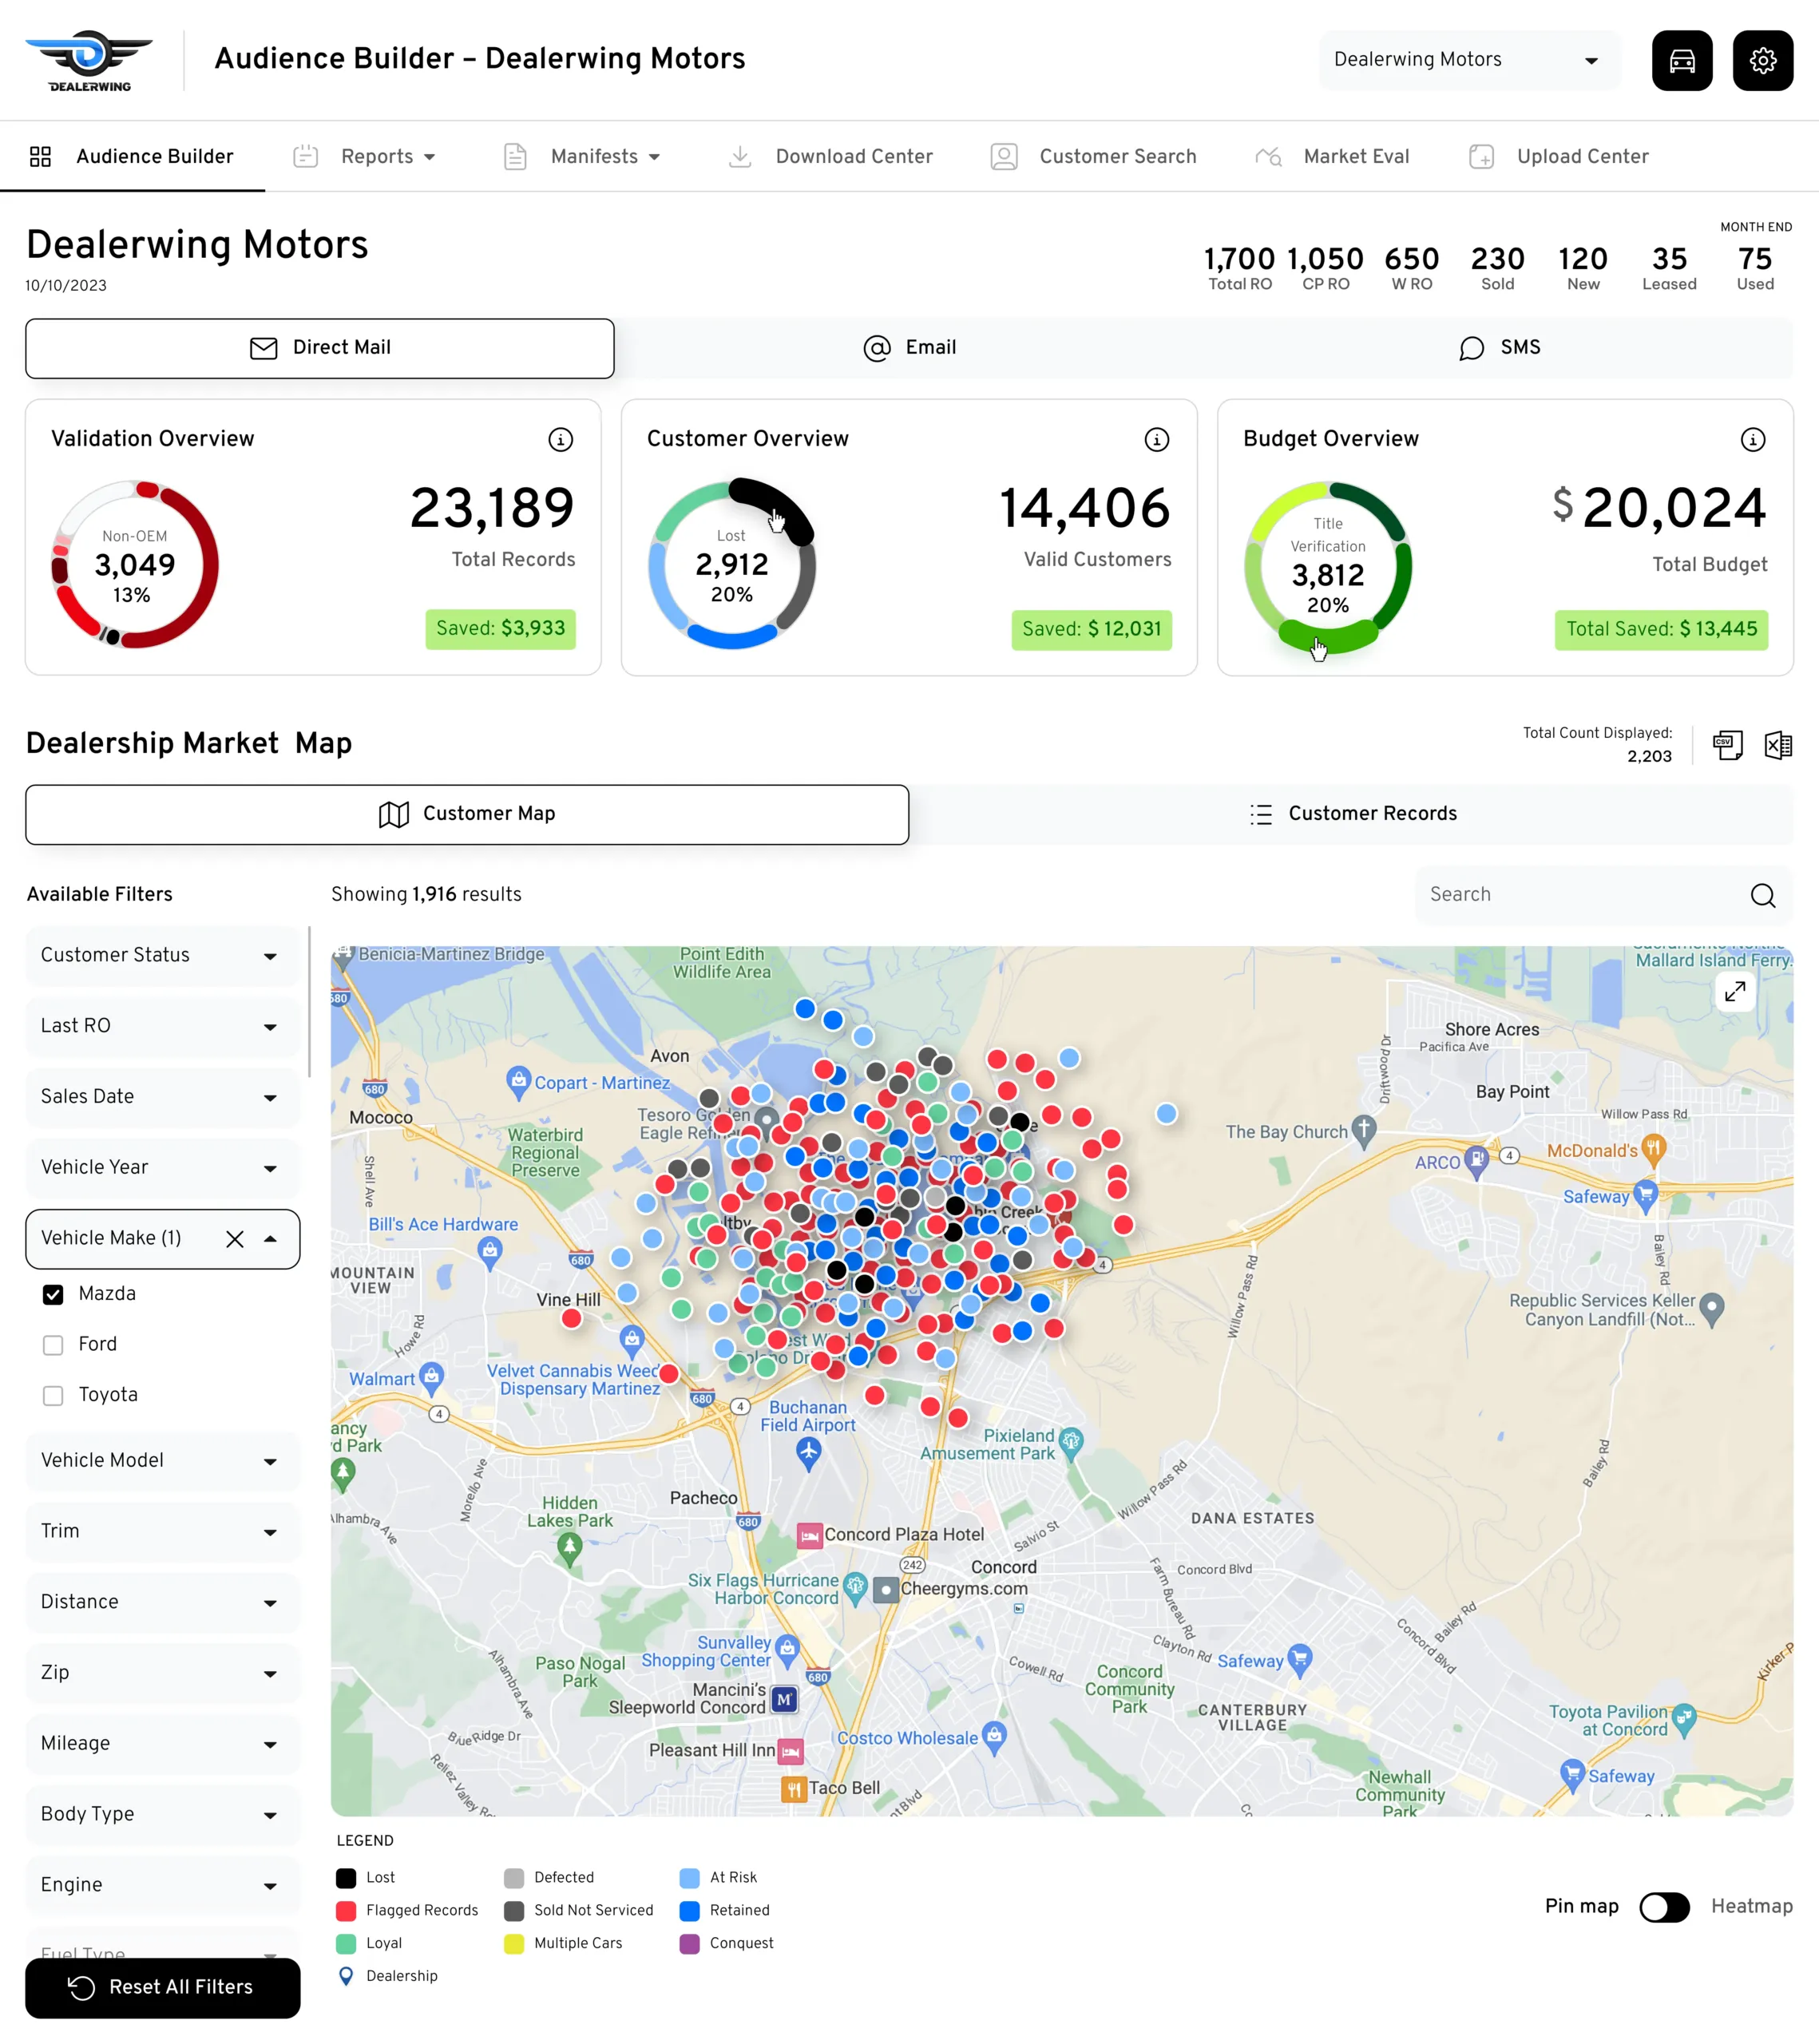Open settings gear icon in header

click(1762, 61)
